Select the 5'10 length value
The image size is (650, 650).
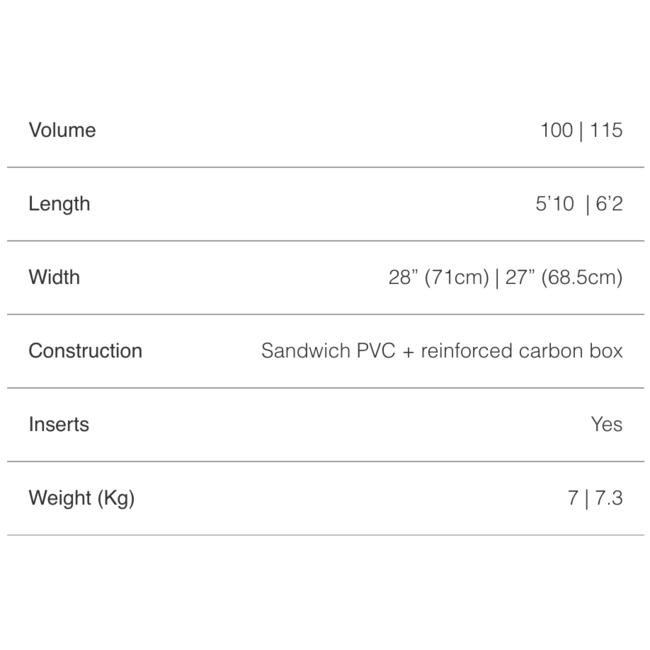click(555, 204)
